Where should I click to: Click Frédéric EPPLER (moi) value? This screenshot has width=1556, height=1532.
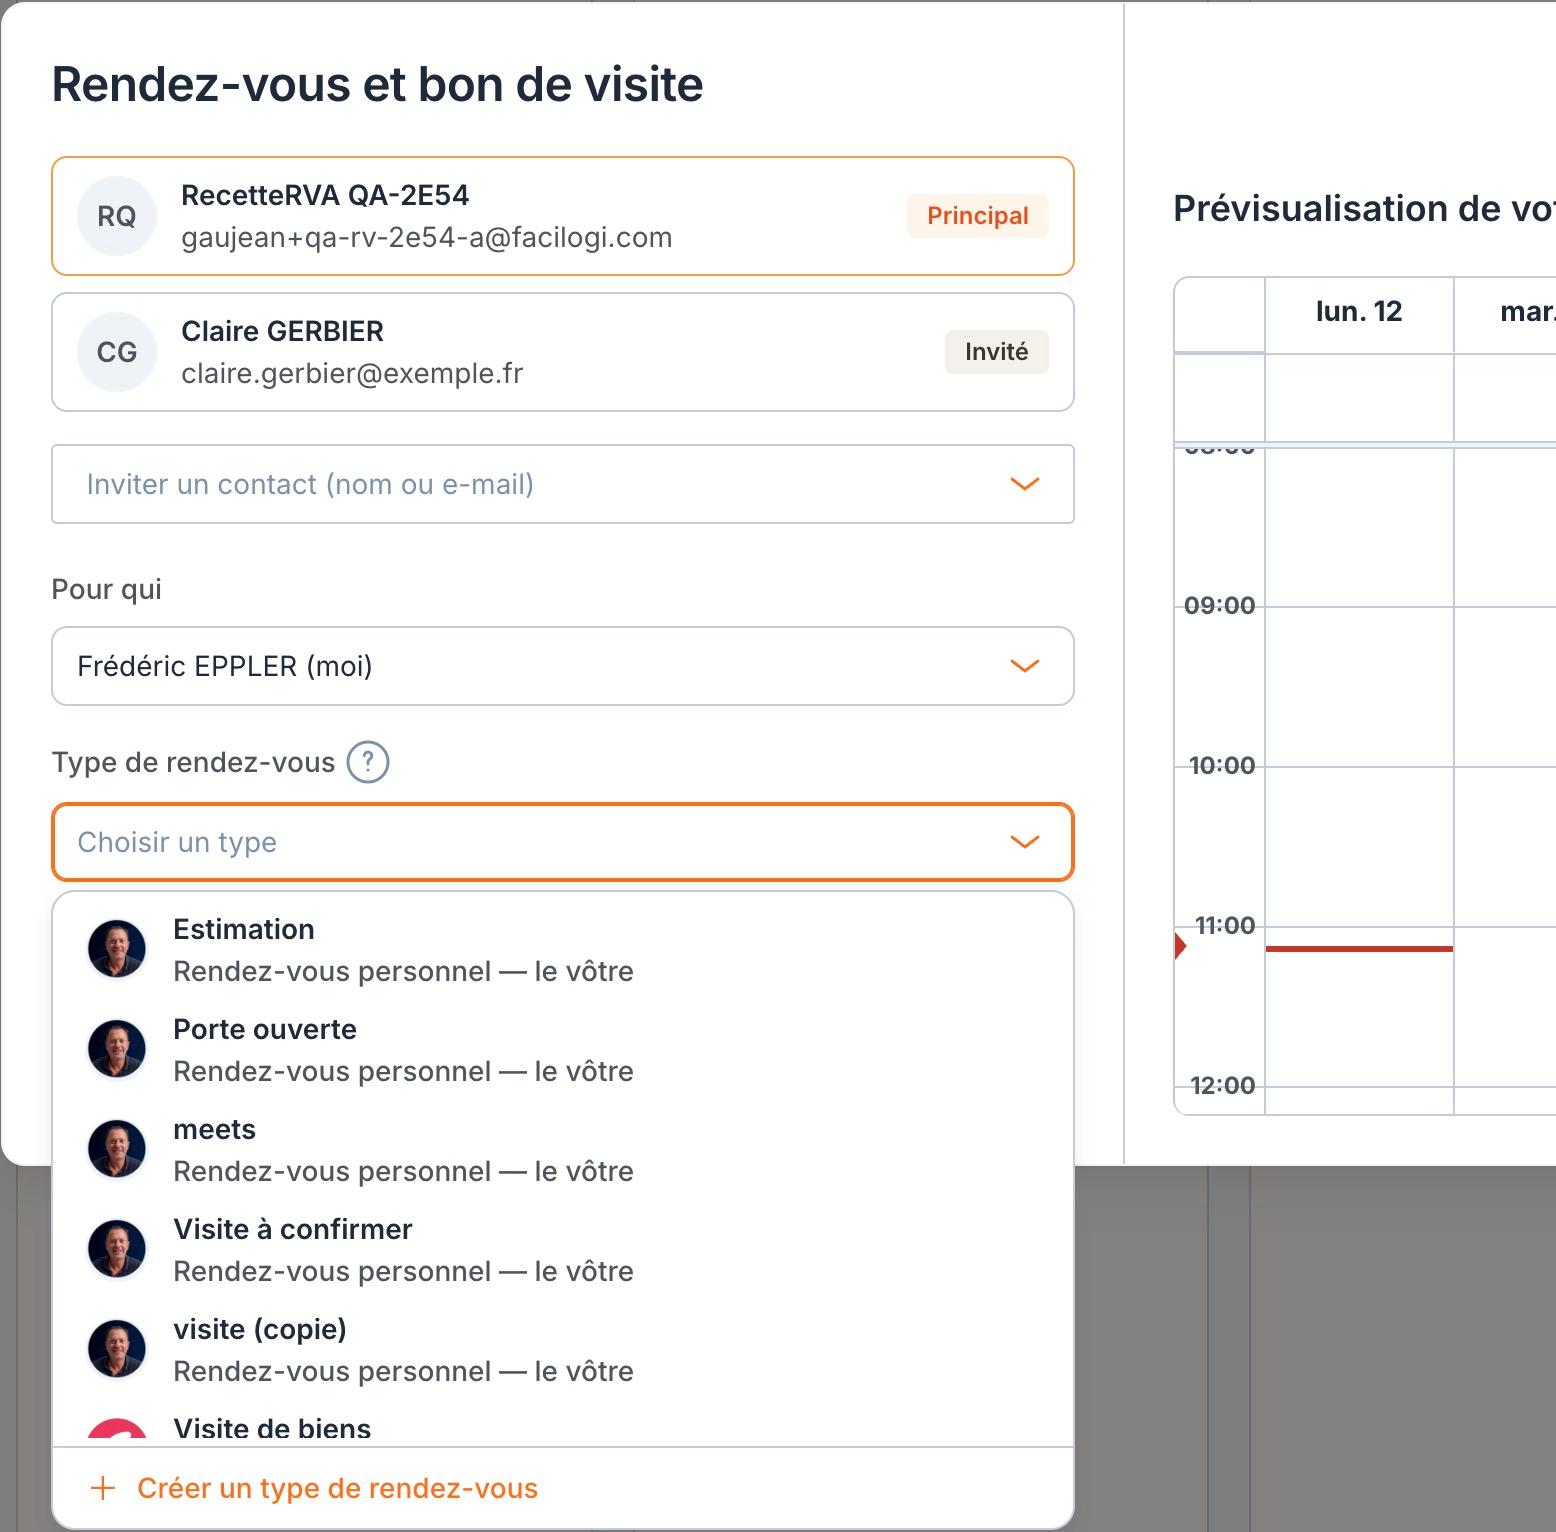click(x=225, y=666)
